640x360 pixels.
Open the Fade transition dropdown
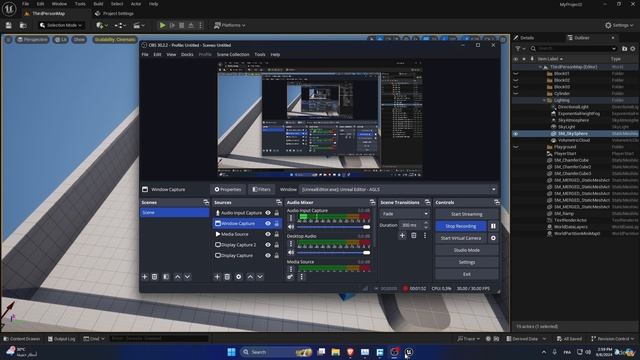404,214
